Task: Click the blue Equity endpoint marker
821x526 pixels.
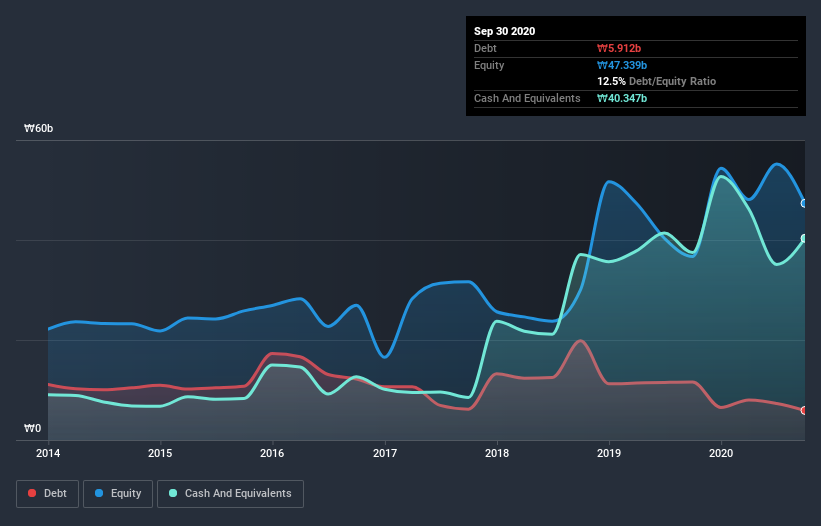Action: pos(805,203)
